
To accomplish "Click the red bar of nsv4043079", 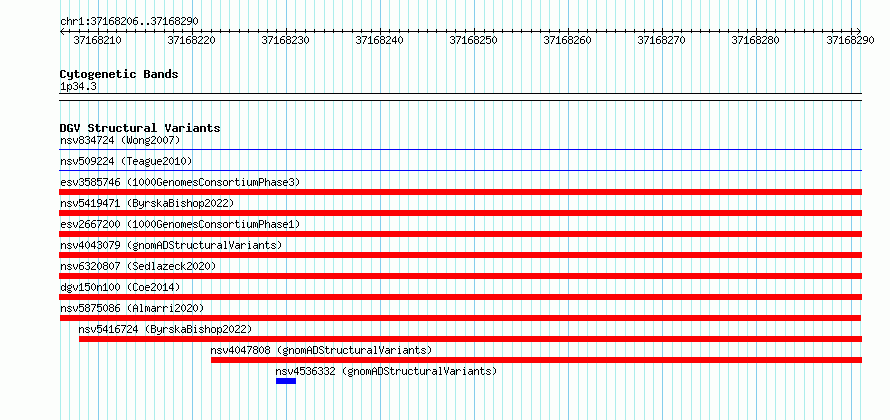I will tap(461, 255).
